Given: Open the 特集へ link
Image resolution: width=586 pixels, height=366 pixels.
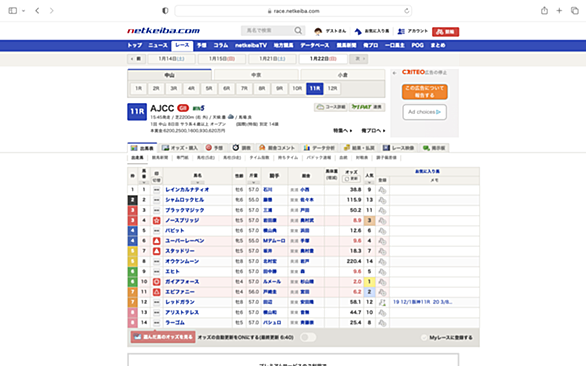Looking at the screenshot, I should [x=342, y=130].
